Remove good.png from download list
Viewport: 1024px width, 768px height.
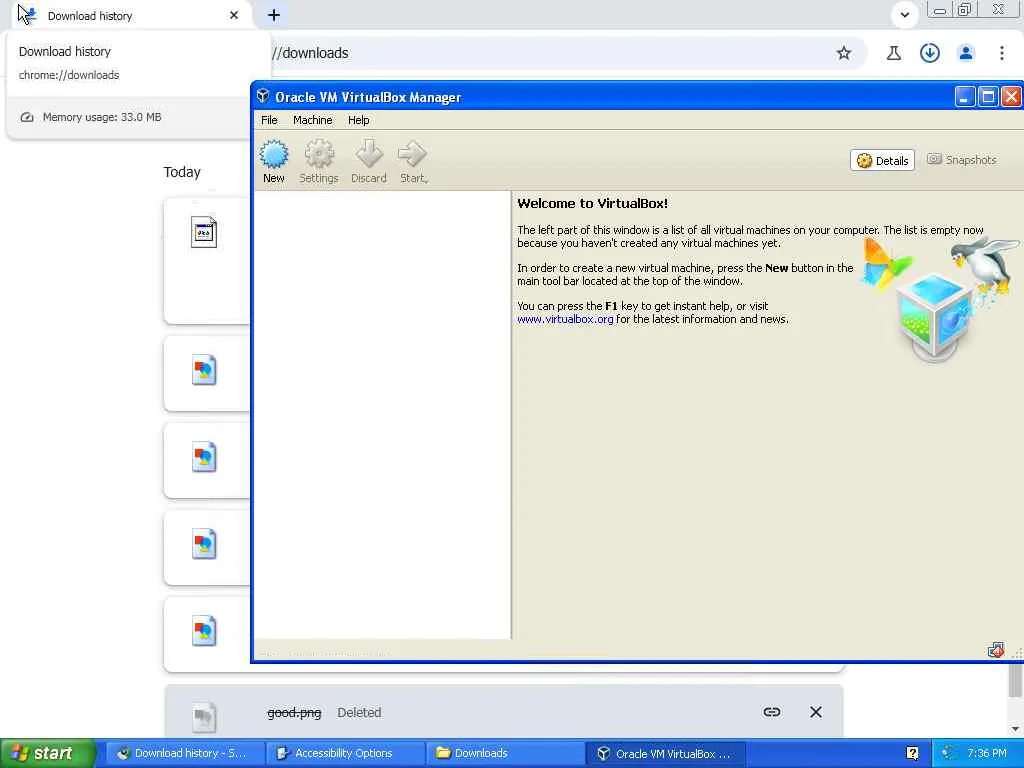(816, 712)
